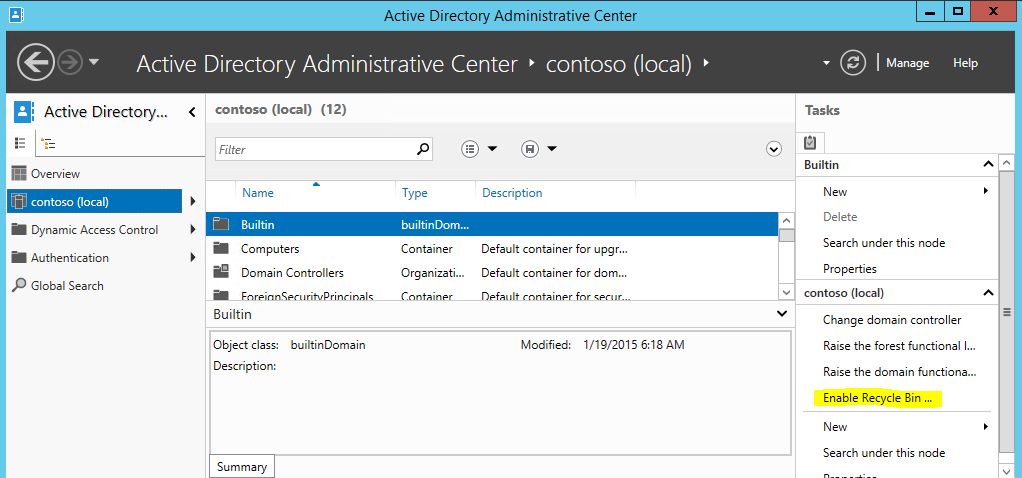1022x478 pixels.
Task: Open Properties under Builtin tasks
Action: [x=850, y=269]
